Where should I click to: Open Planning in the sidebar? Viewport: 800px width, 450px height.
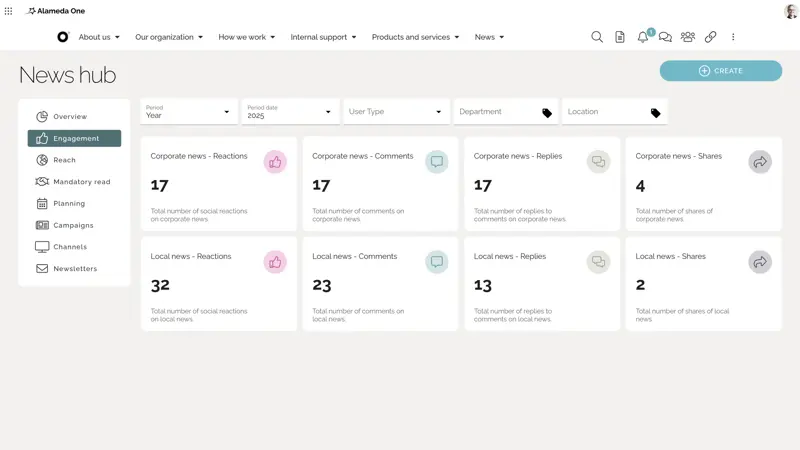tap(74, 204)
